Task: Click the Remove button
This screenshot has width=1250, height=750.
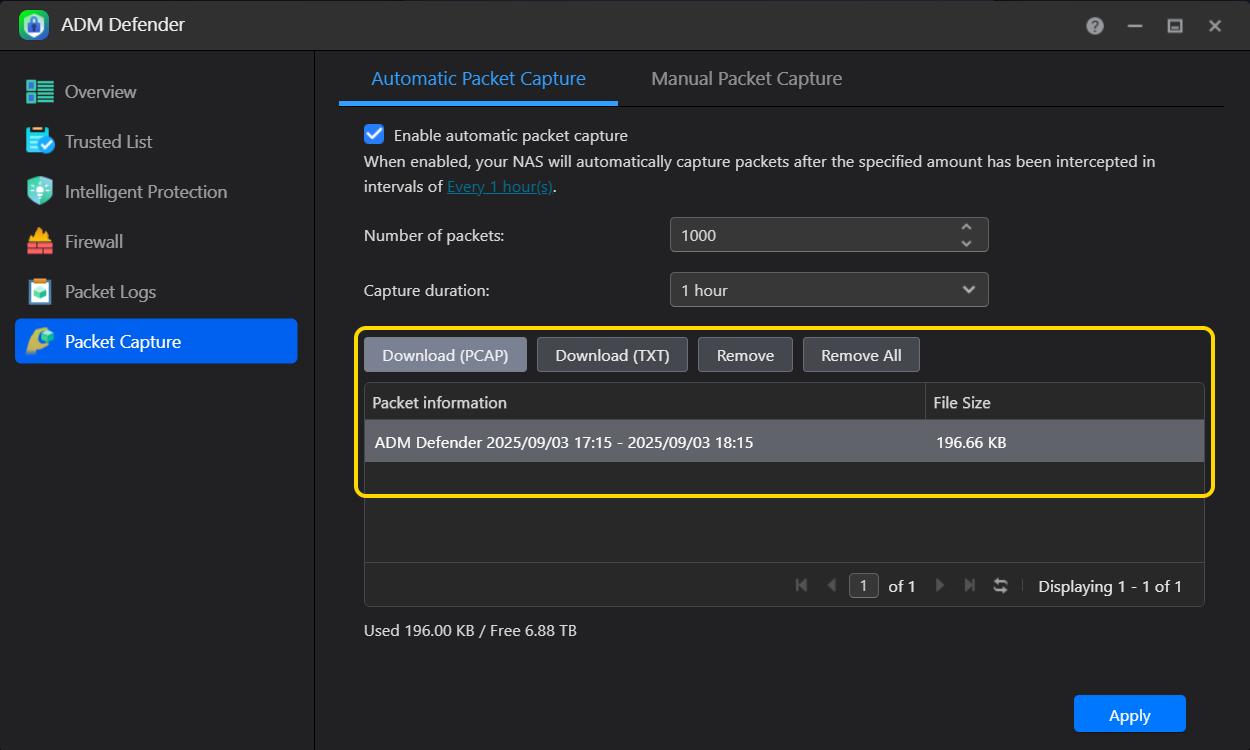Action: [x=745, y=355]
